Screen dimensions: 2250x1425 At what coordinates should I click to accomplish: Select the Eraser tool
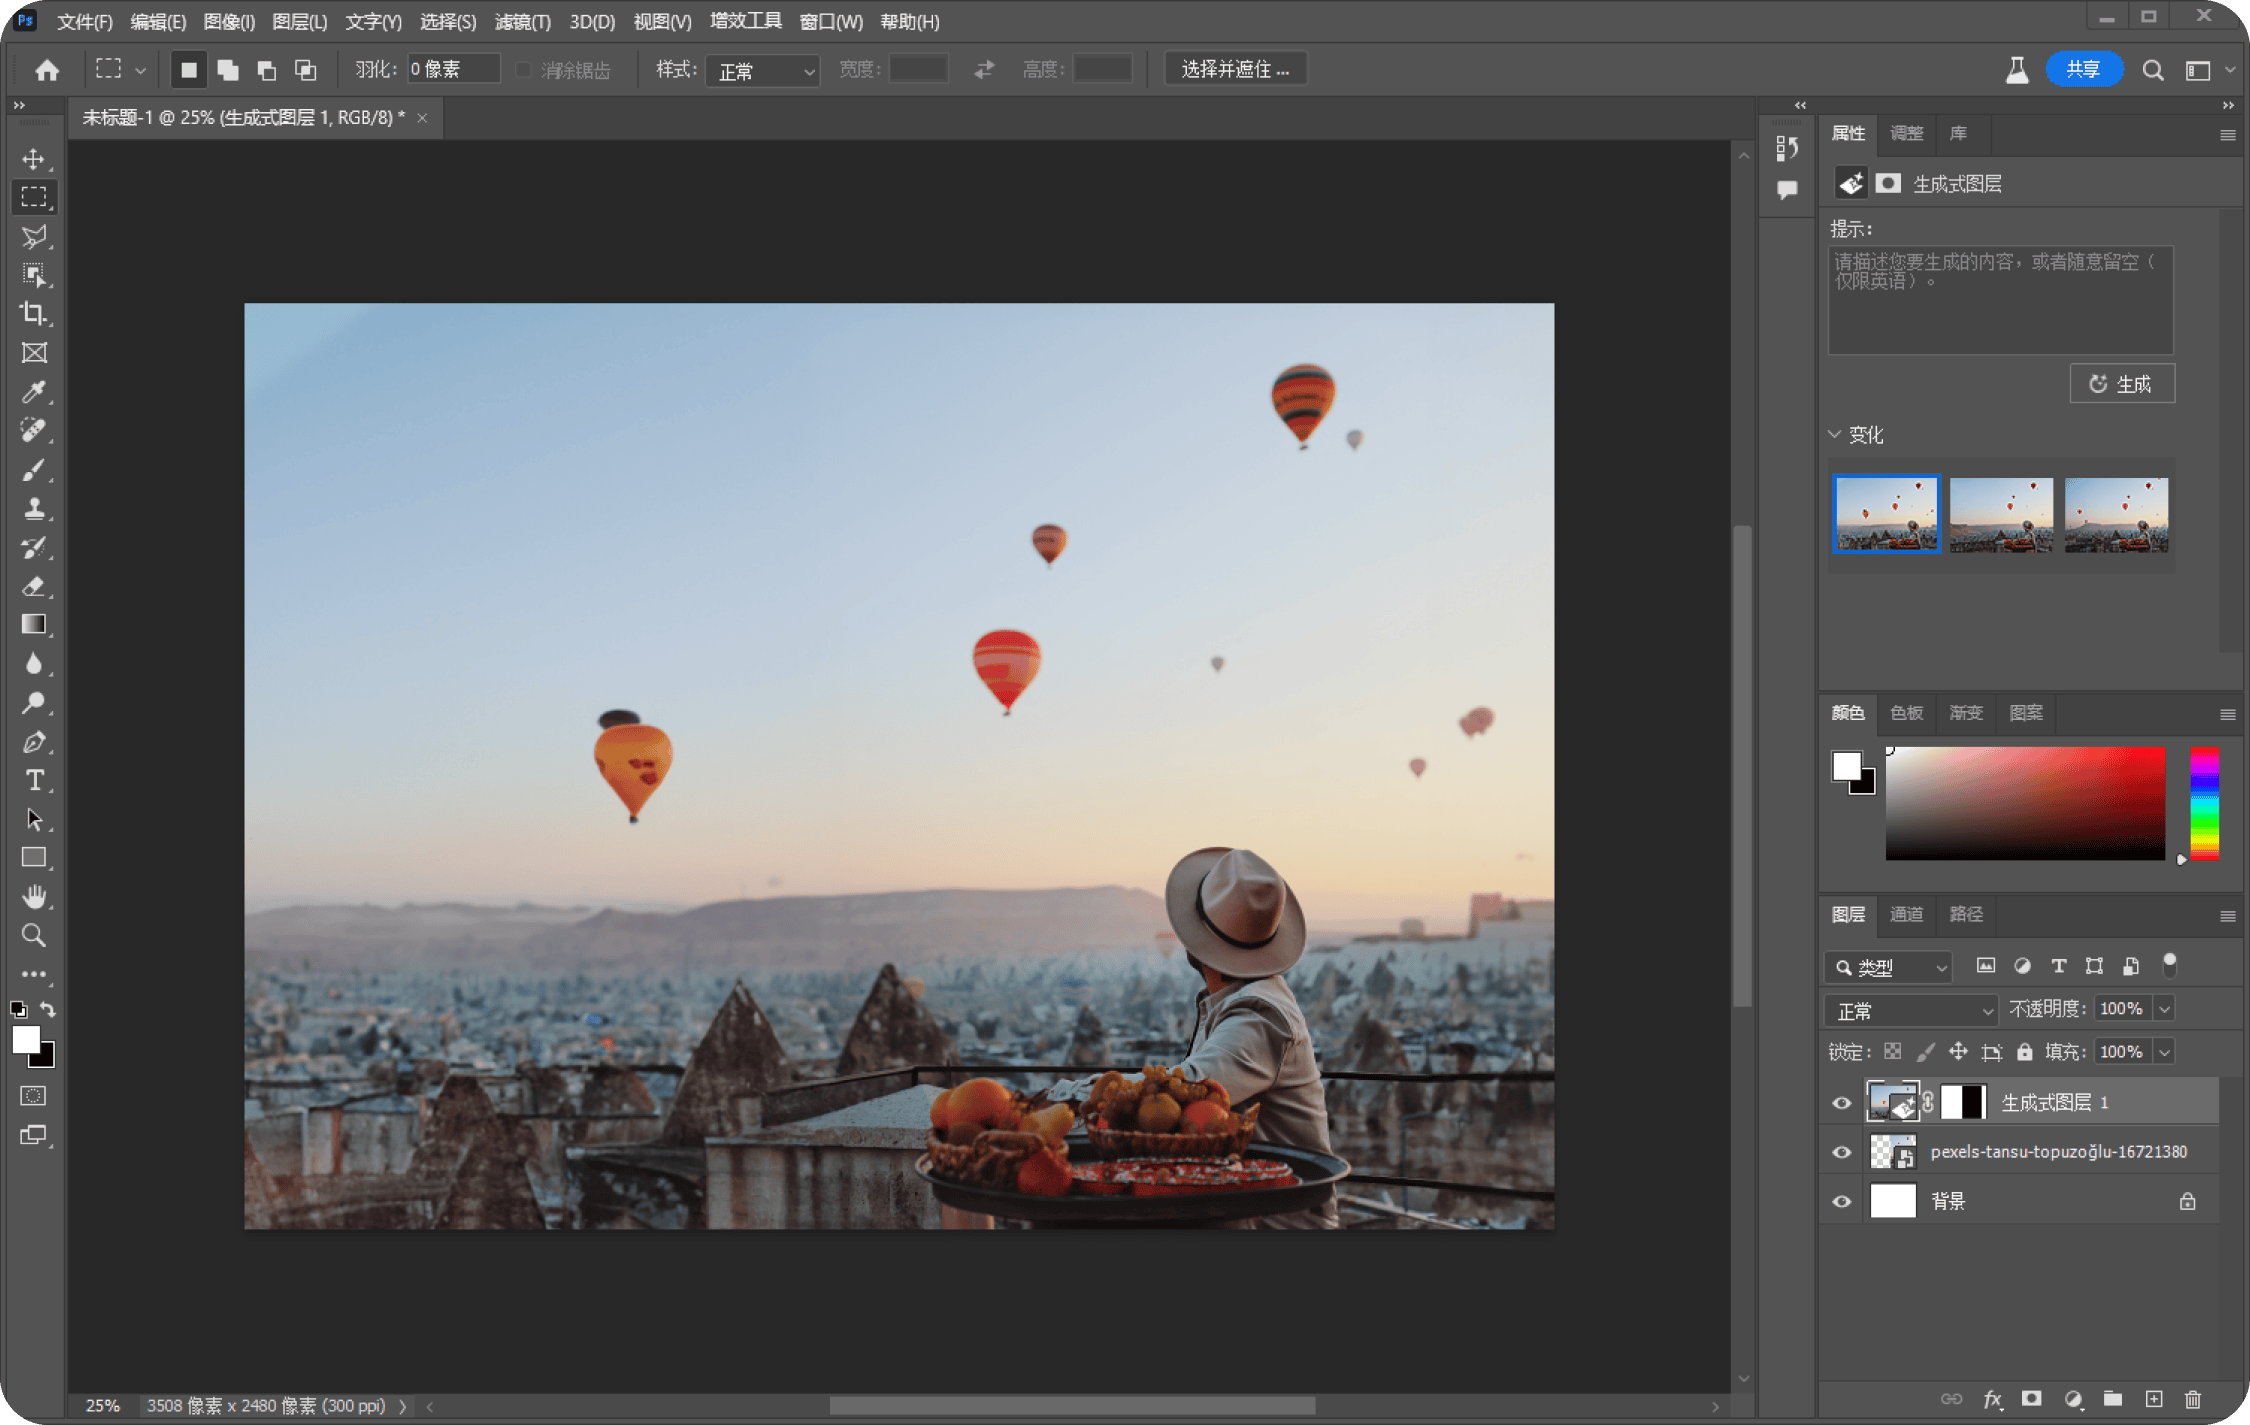[34, 586]
